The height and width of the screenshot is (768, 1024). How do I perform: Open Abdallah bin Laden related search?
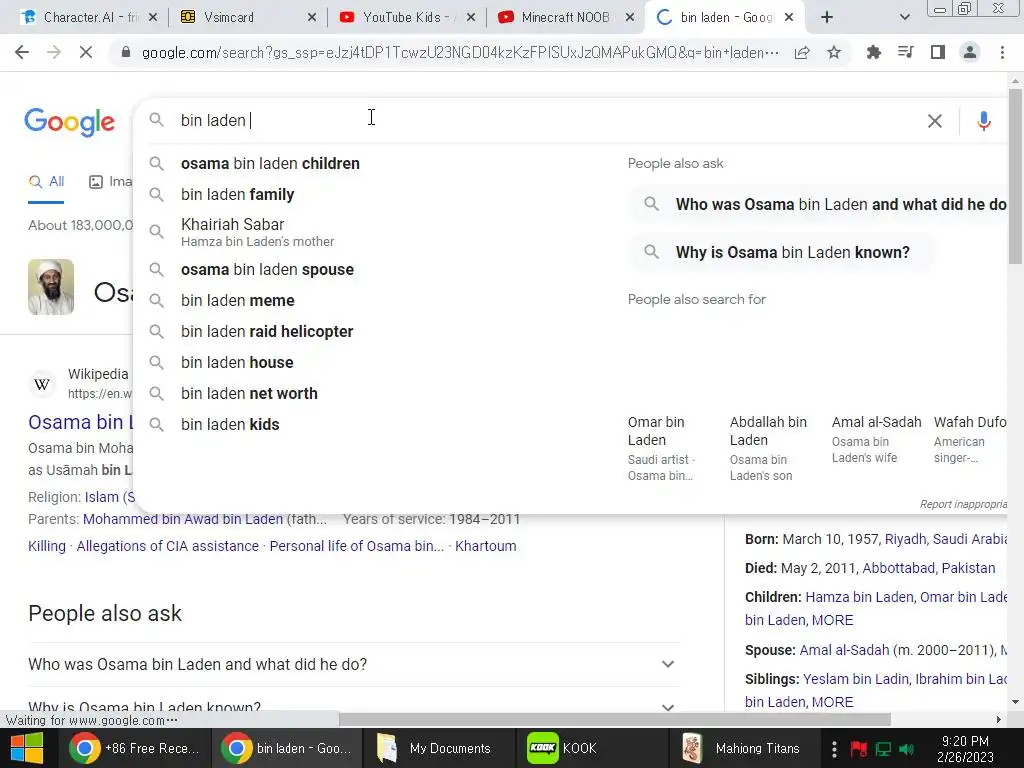point(769,448)
